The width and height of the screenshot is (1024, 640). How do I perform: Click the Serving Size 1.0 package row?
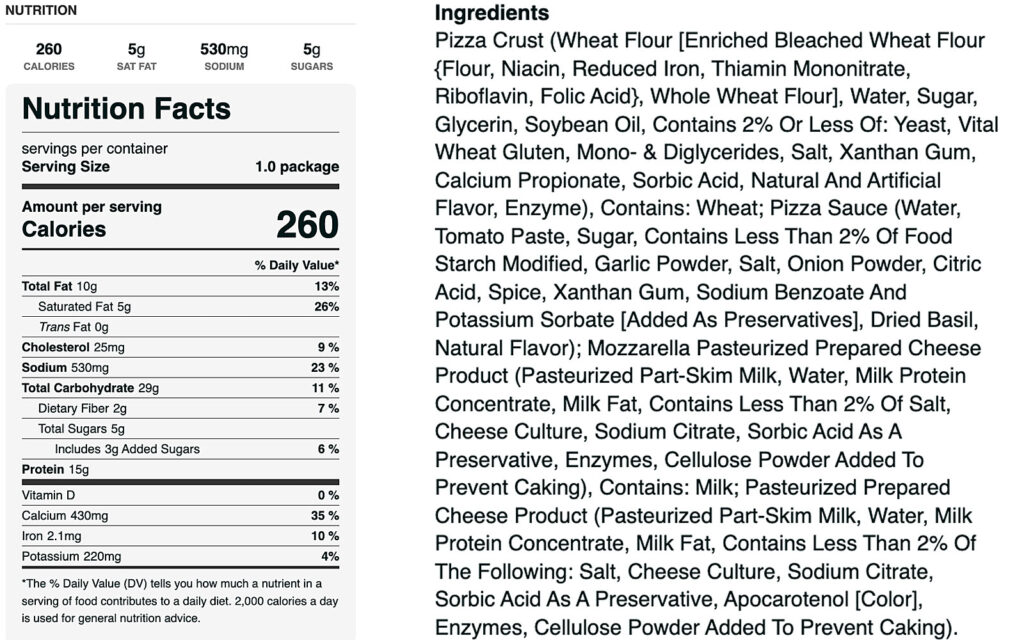coord(180,167)
